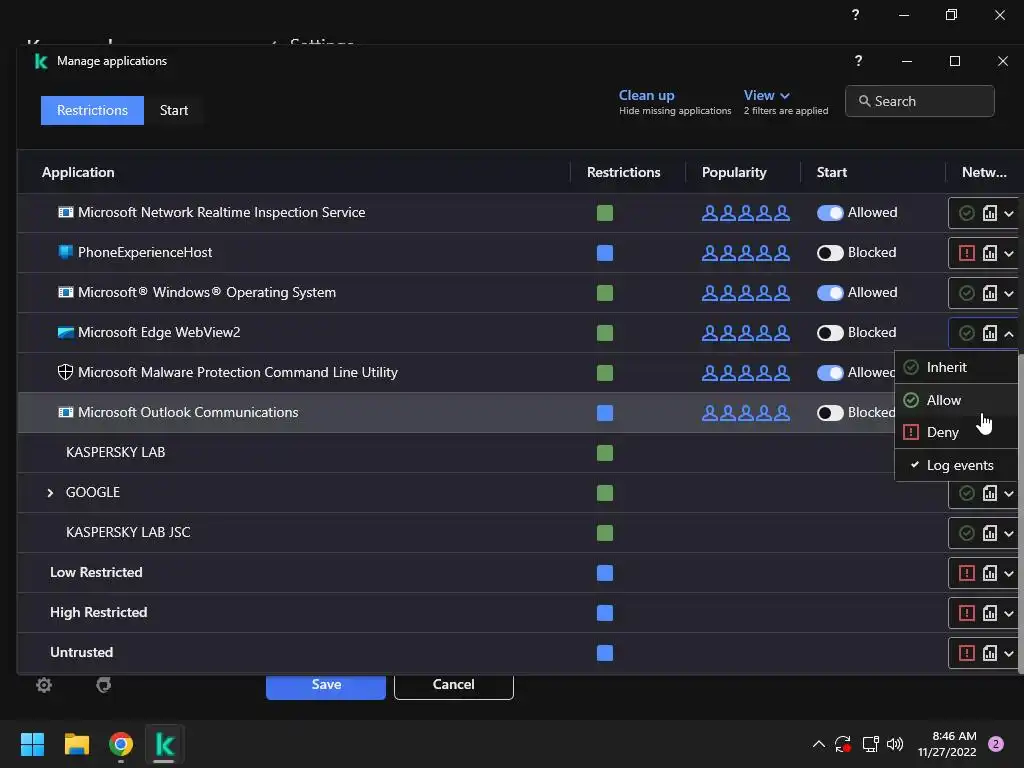
Task: Toggle Start switch for PhoneExperienceHost
Action: (x=830, y=253)
